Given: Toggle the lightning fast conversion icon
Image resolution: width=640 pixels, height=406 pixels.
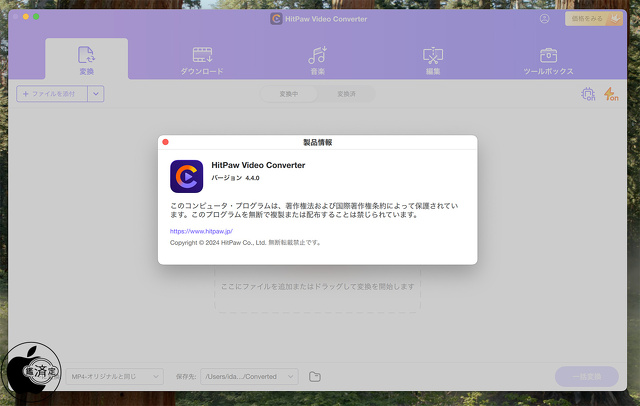Looking at the screenshot, I should [x=610, y=94].
